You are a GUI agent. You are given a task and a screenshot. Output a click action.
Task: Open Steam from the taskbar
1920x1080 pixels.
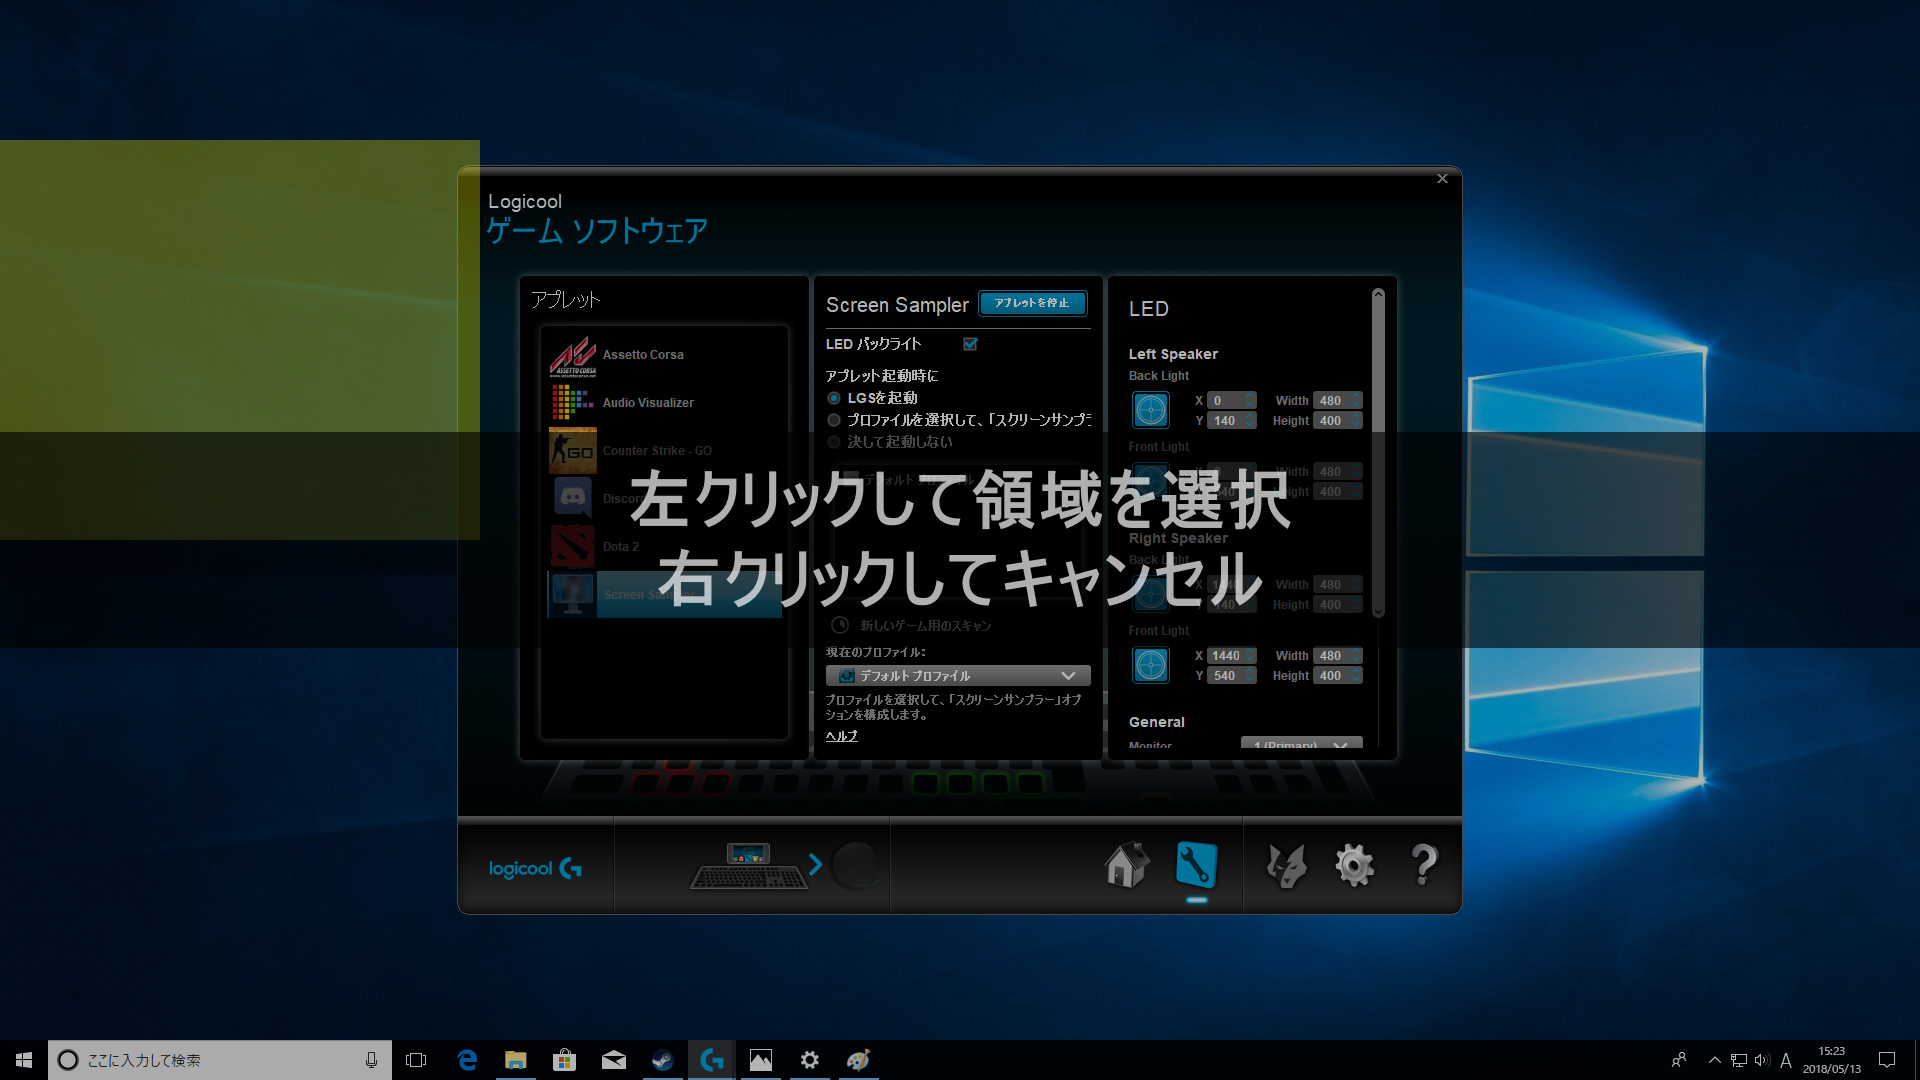(x=662, y=1060)
